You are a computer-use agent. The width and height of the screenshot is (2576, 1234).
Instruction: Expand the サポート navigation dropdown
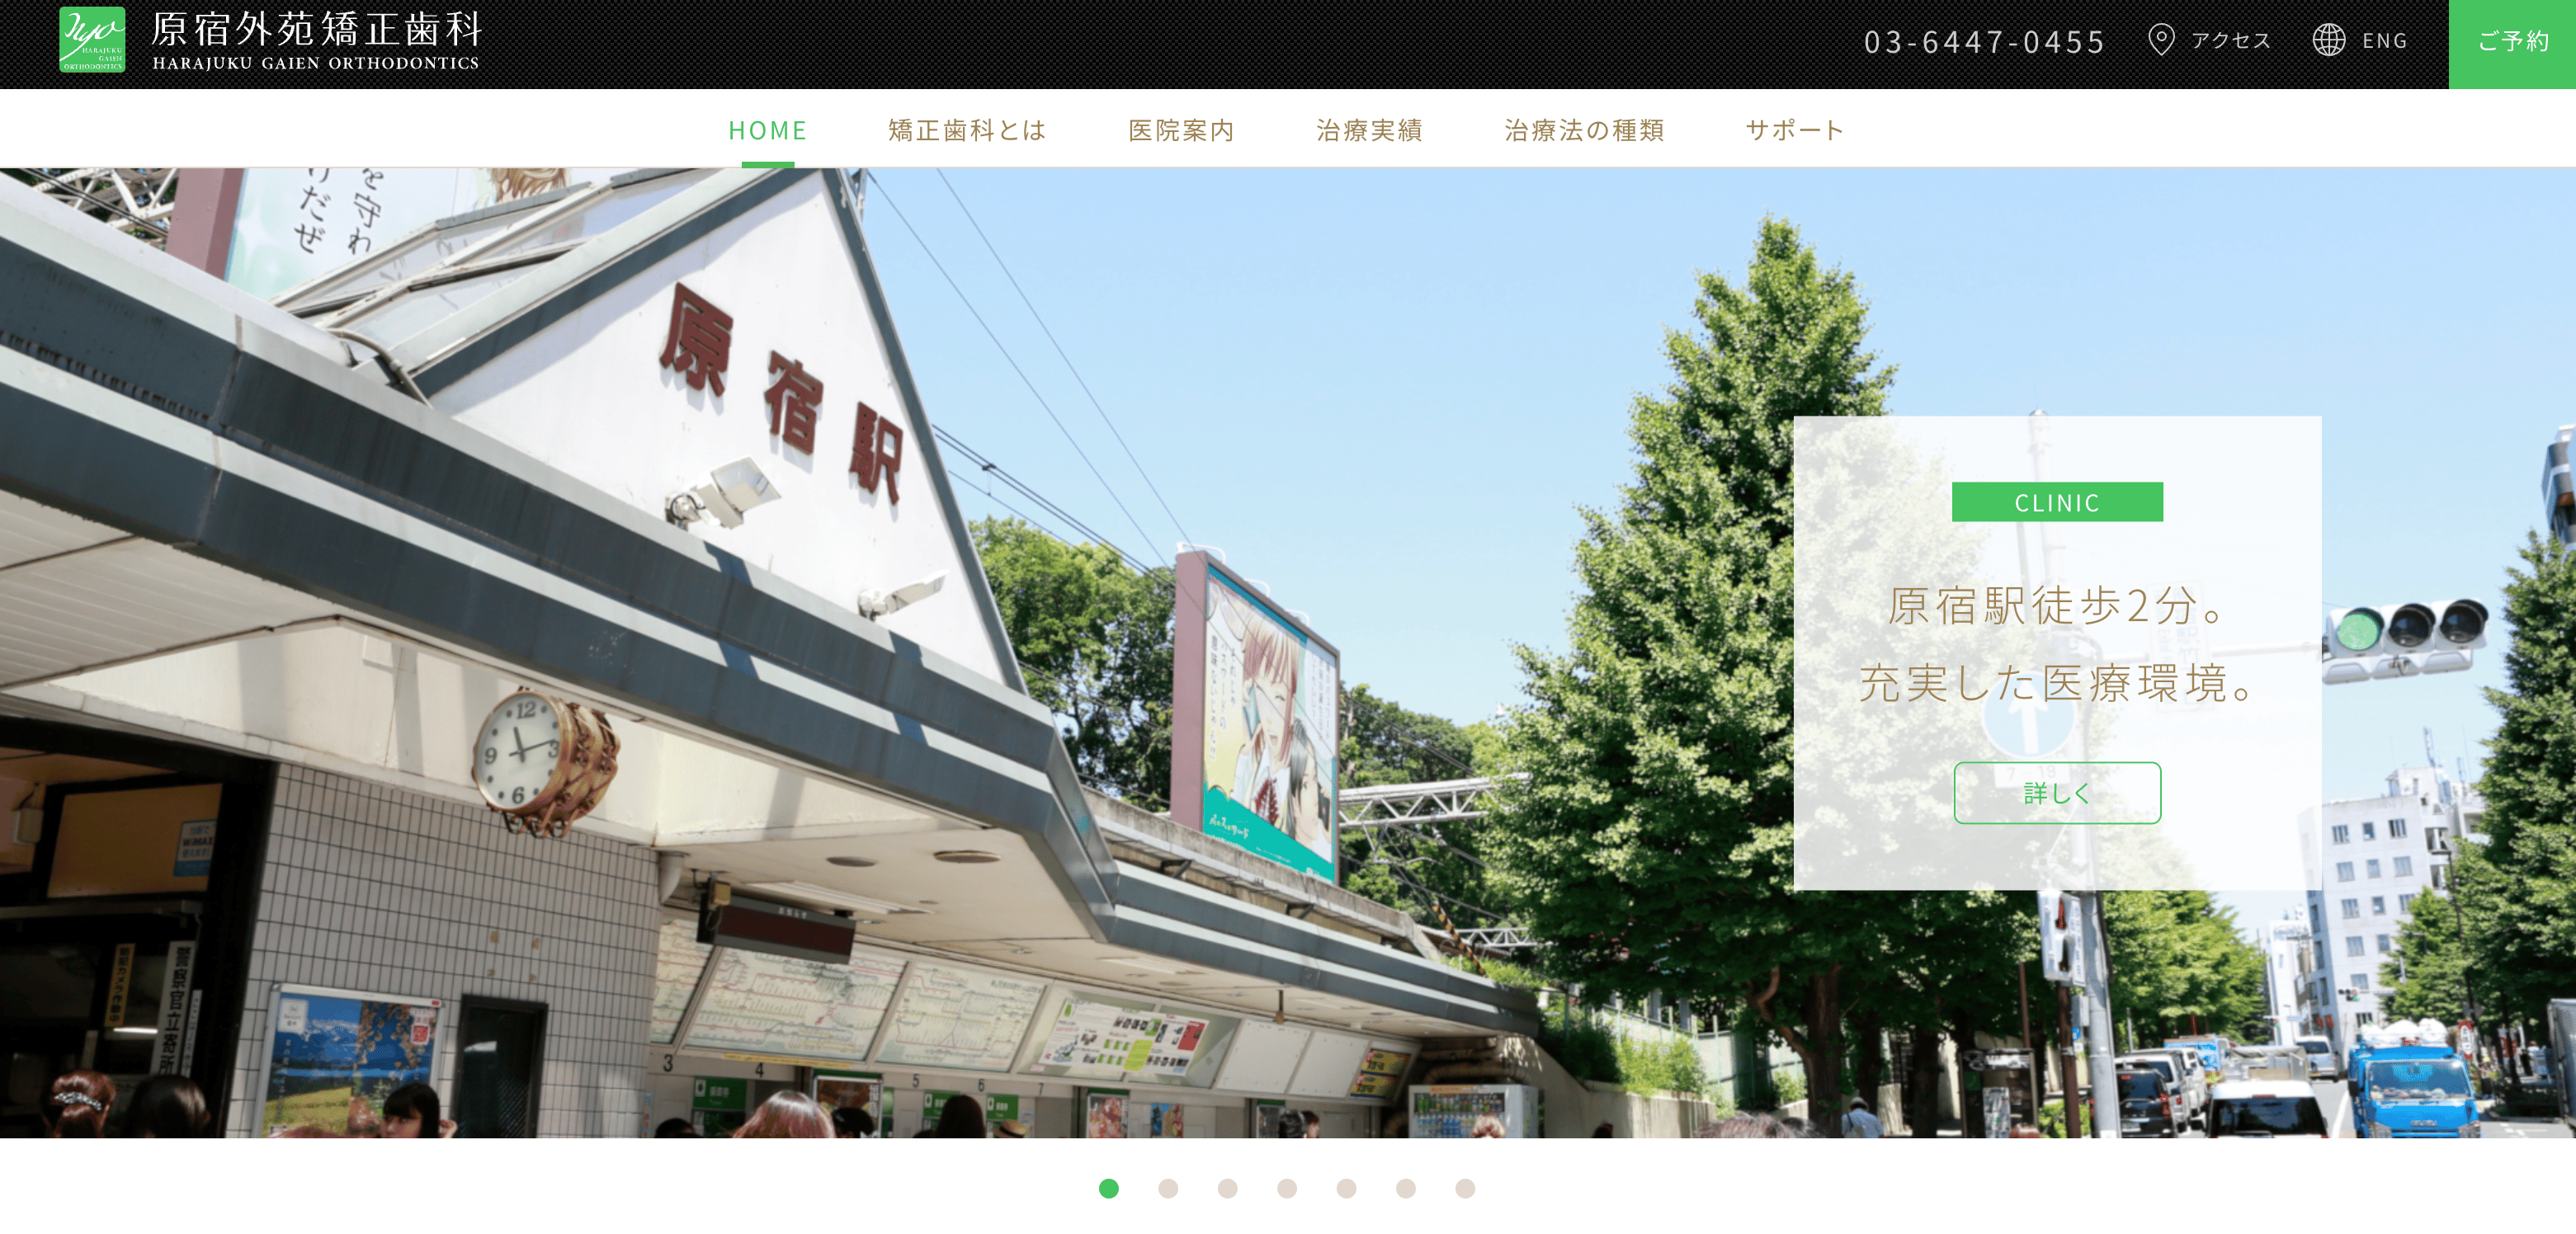[x=1795, y=128]
